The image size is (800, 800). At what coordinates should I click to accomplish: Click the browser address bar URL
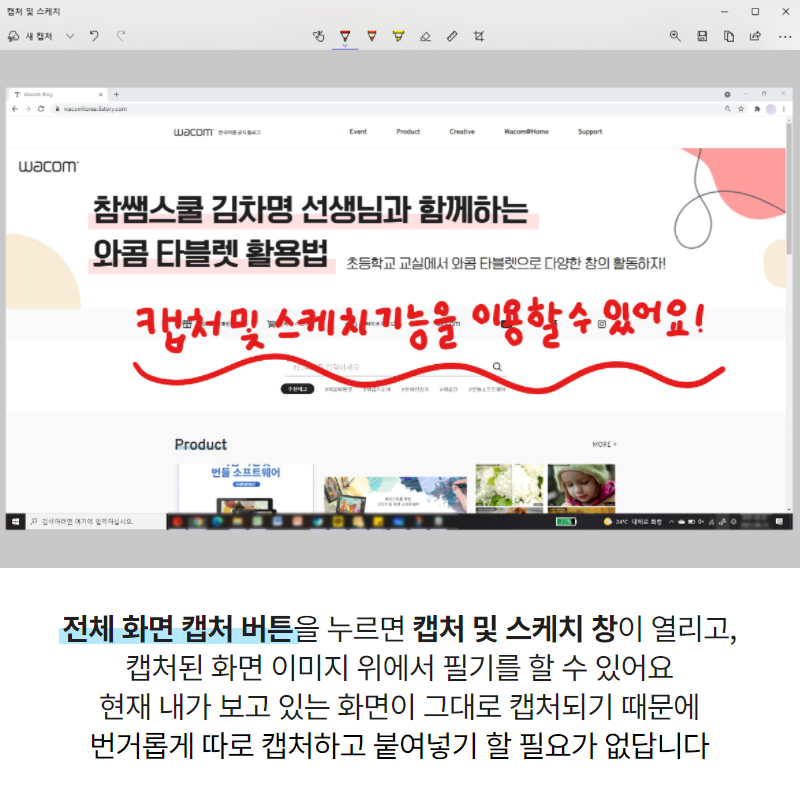pos(95,109)
